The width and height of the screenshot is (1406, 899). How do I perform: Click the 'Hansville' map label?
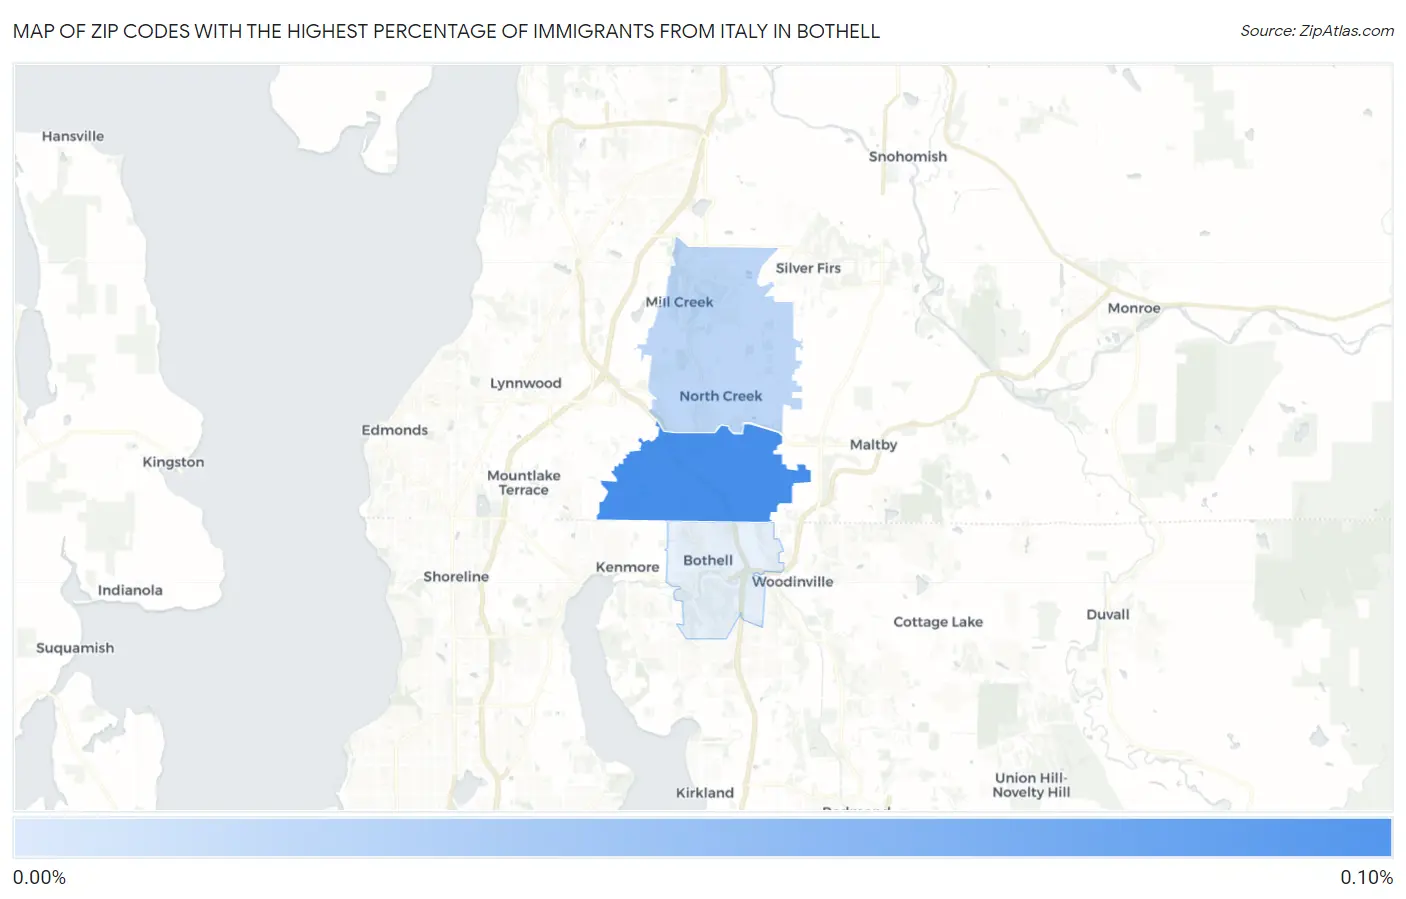pyautogui.click(x=73, y=136)
